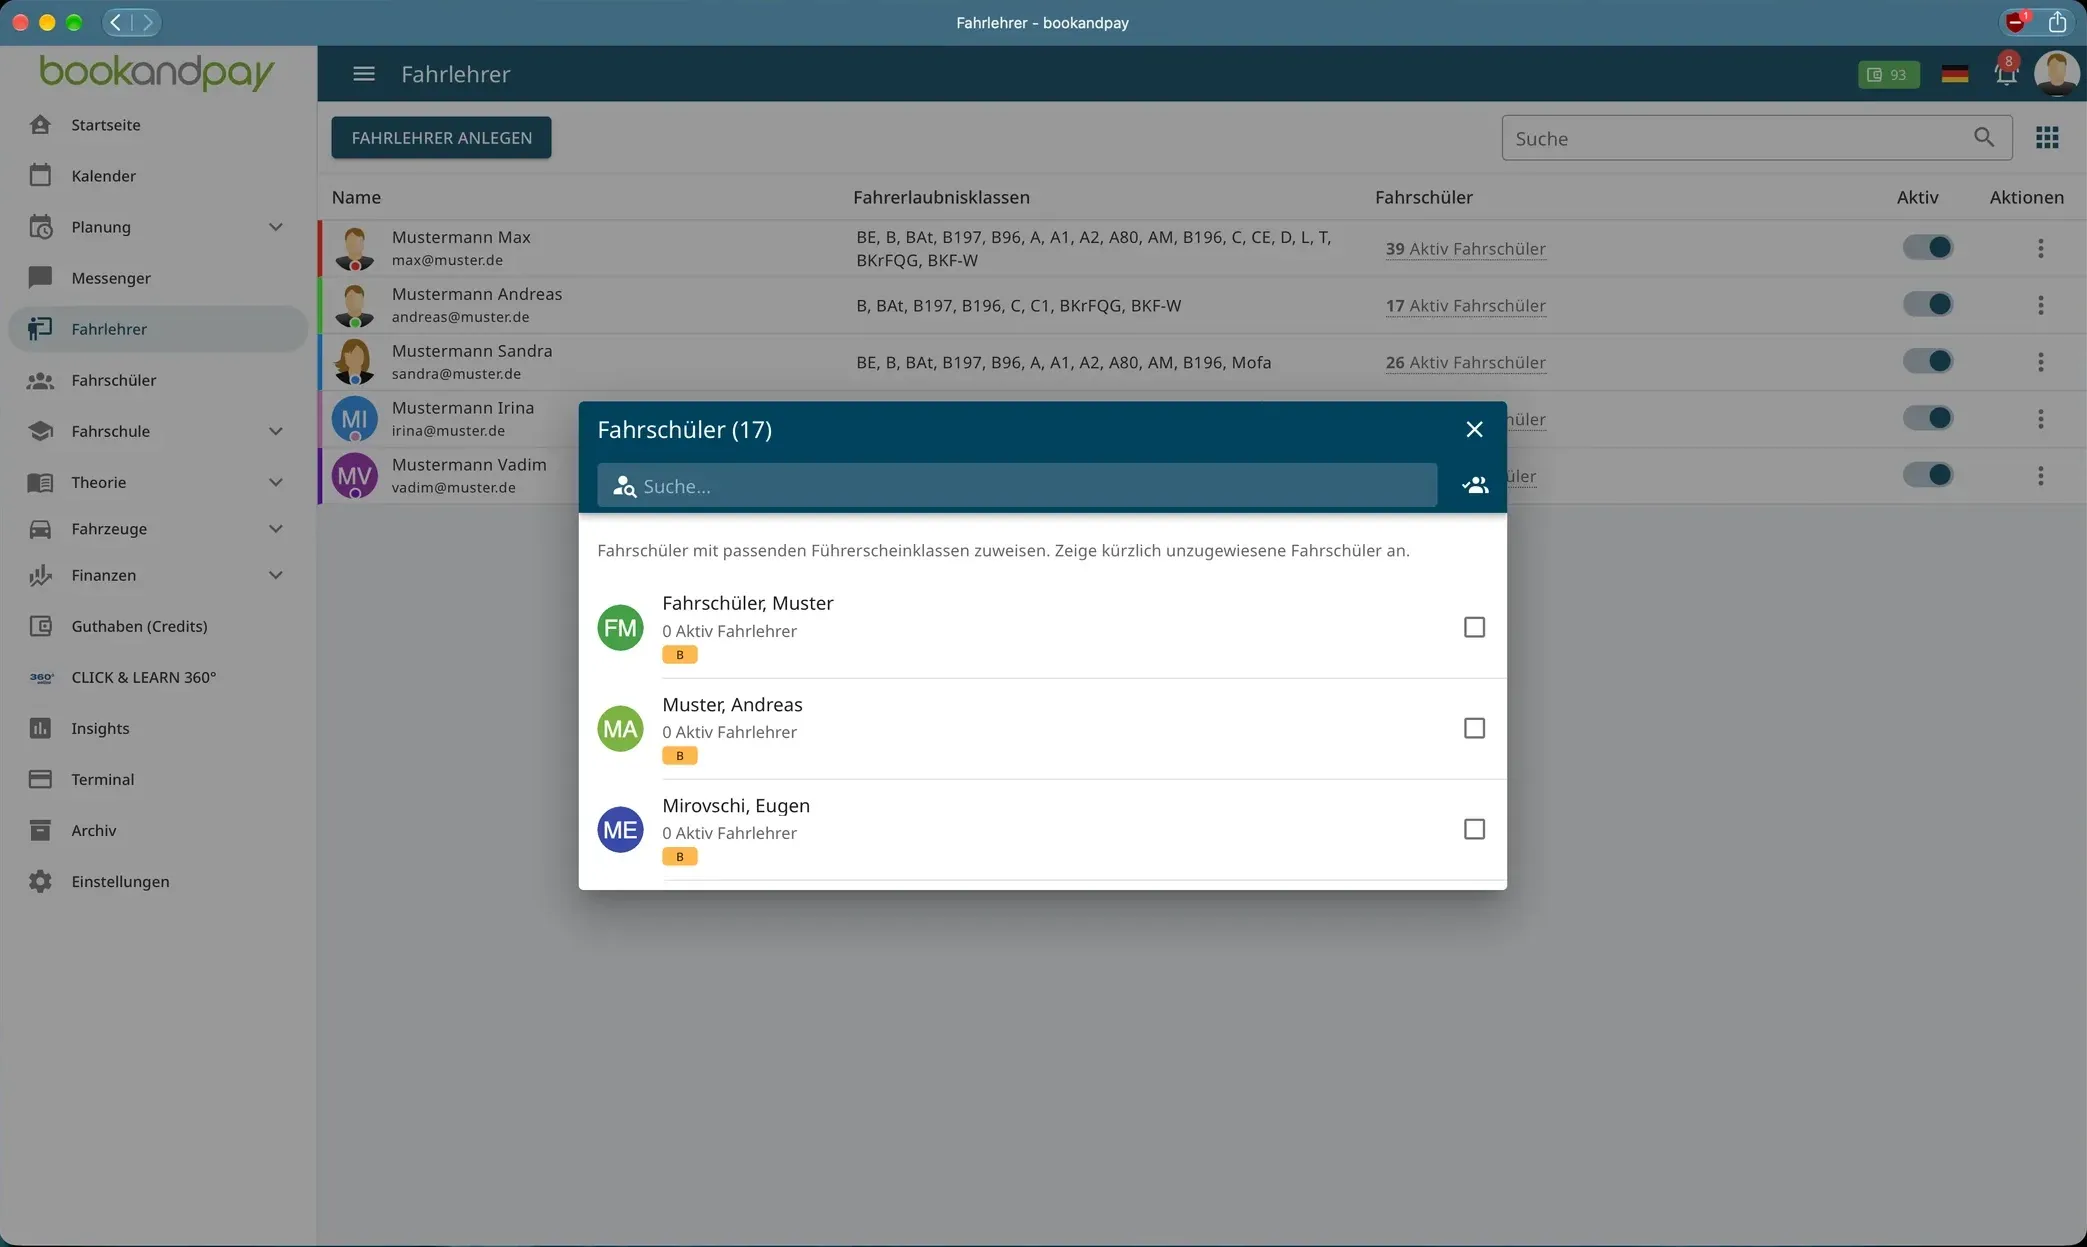Click the German flag language icon
2087x1247 pixels.
click(x=1954, y=74)
